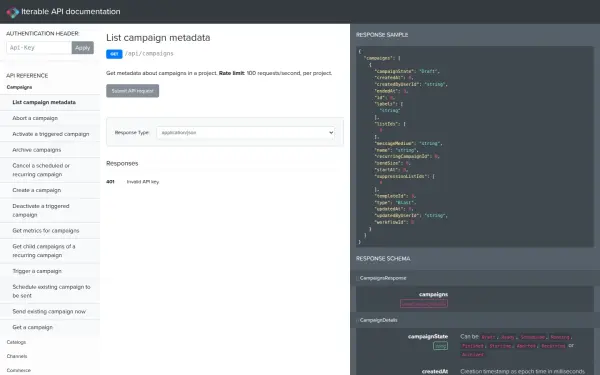Click the Iterable logo icon

12,12
